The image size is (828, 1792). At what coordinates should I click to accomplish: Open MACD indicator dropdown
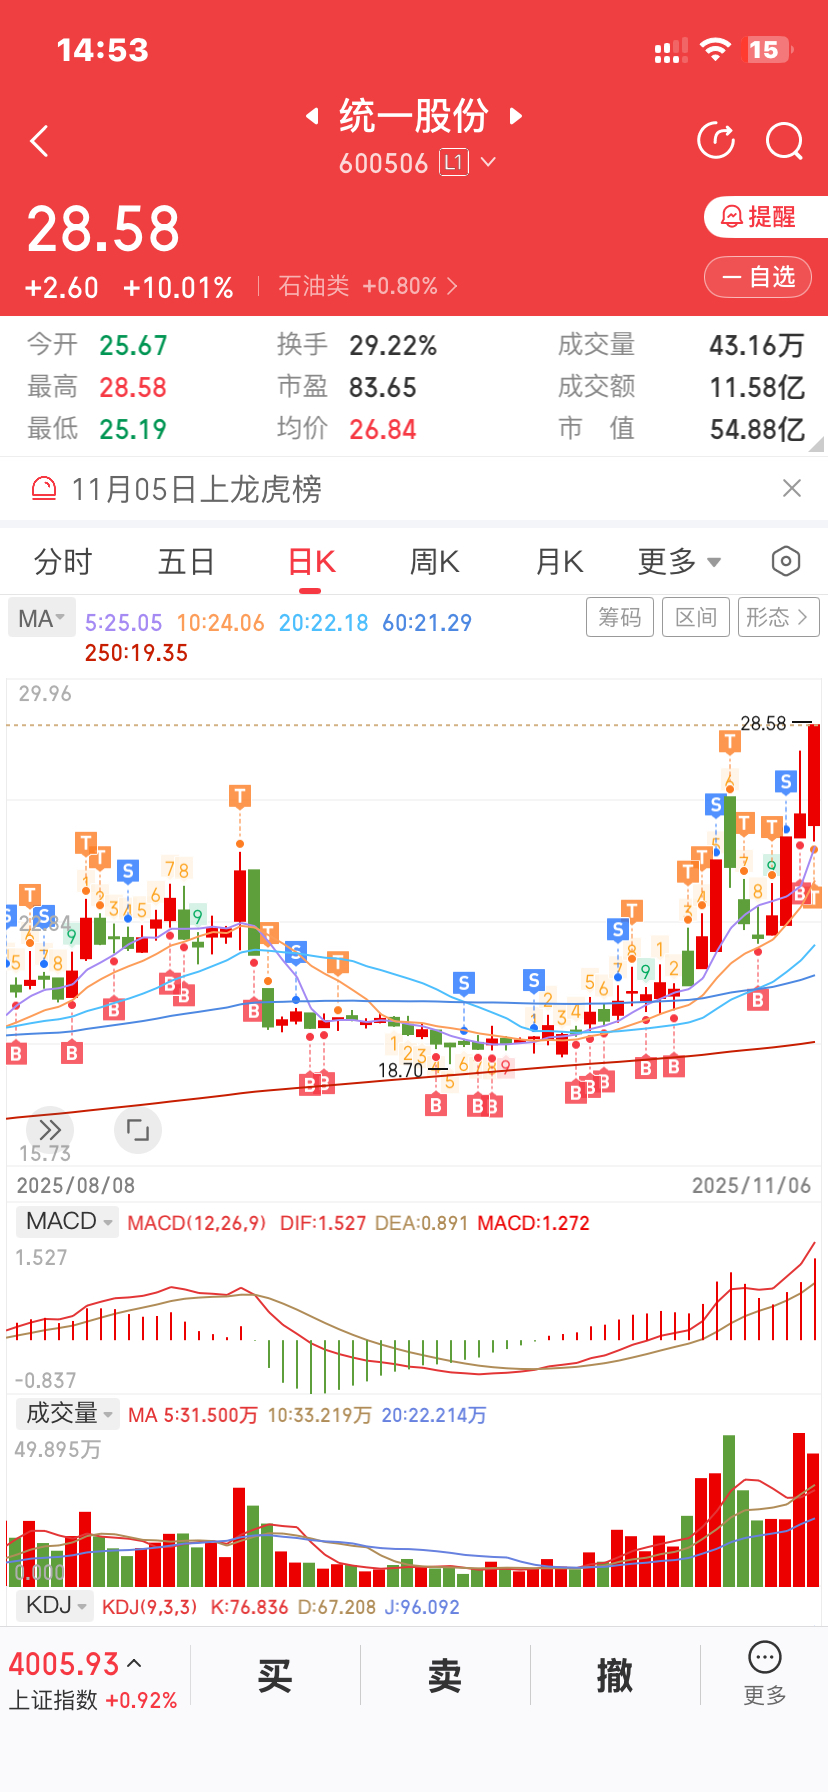[67, 1222]
